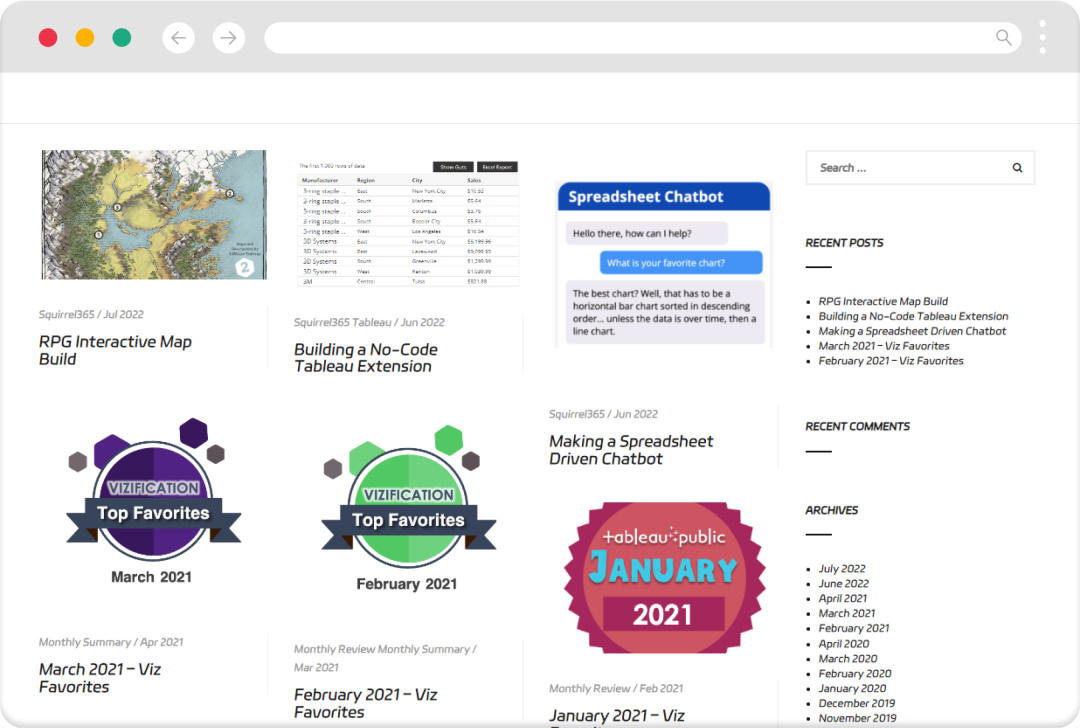The height and width of the screenshot is (728, 1080).
Task: Open the RPG Interactive Map Build post title
Action: pos(115,351)
